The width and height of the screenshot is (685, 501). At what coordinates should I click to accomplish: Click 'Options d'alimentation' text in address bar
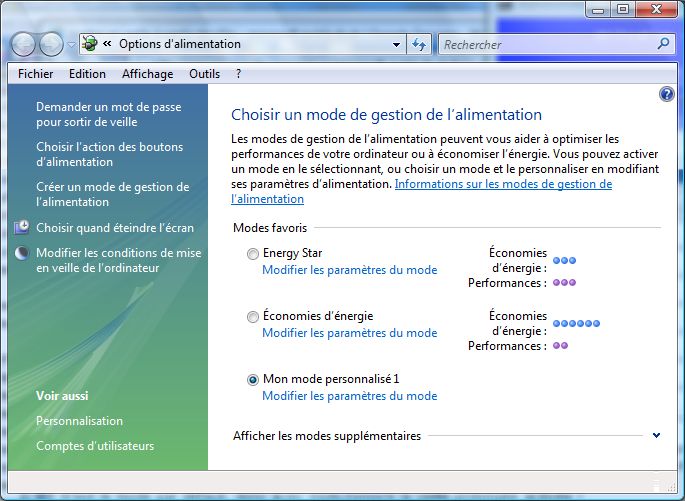[180, 44]
